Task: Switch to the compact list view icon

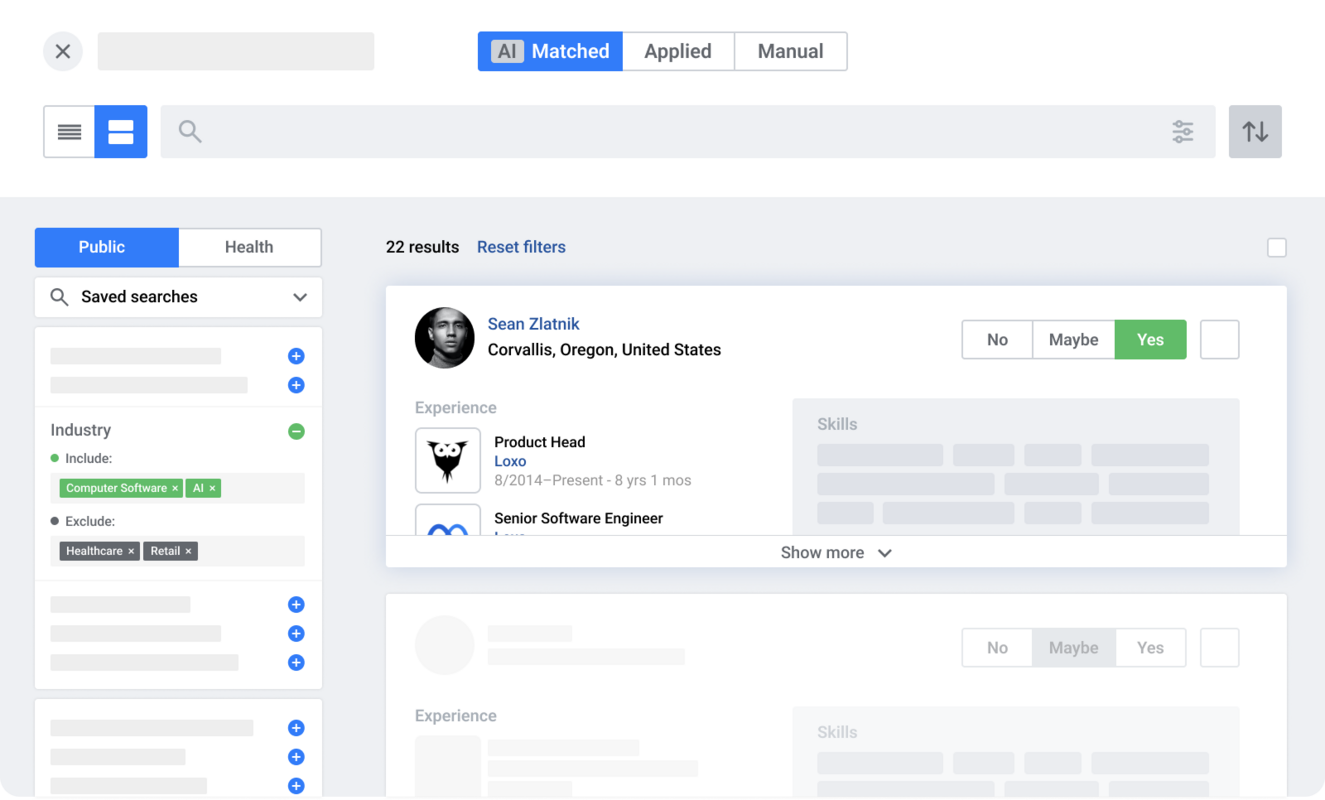Action: pos(68,131)
